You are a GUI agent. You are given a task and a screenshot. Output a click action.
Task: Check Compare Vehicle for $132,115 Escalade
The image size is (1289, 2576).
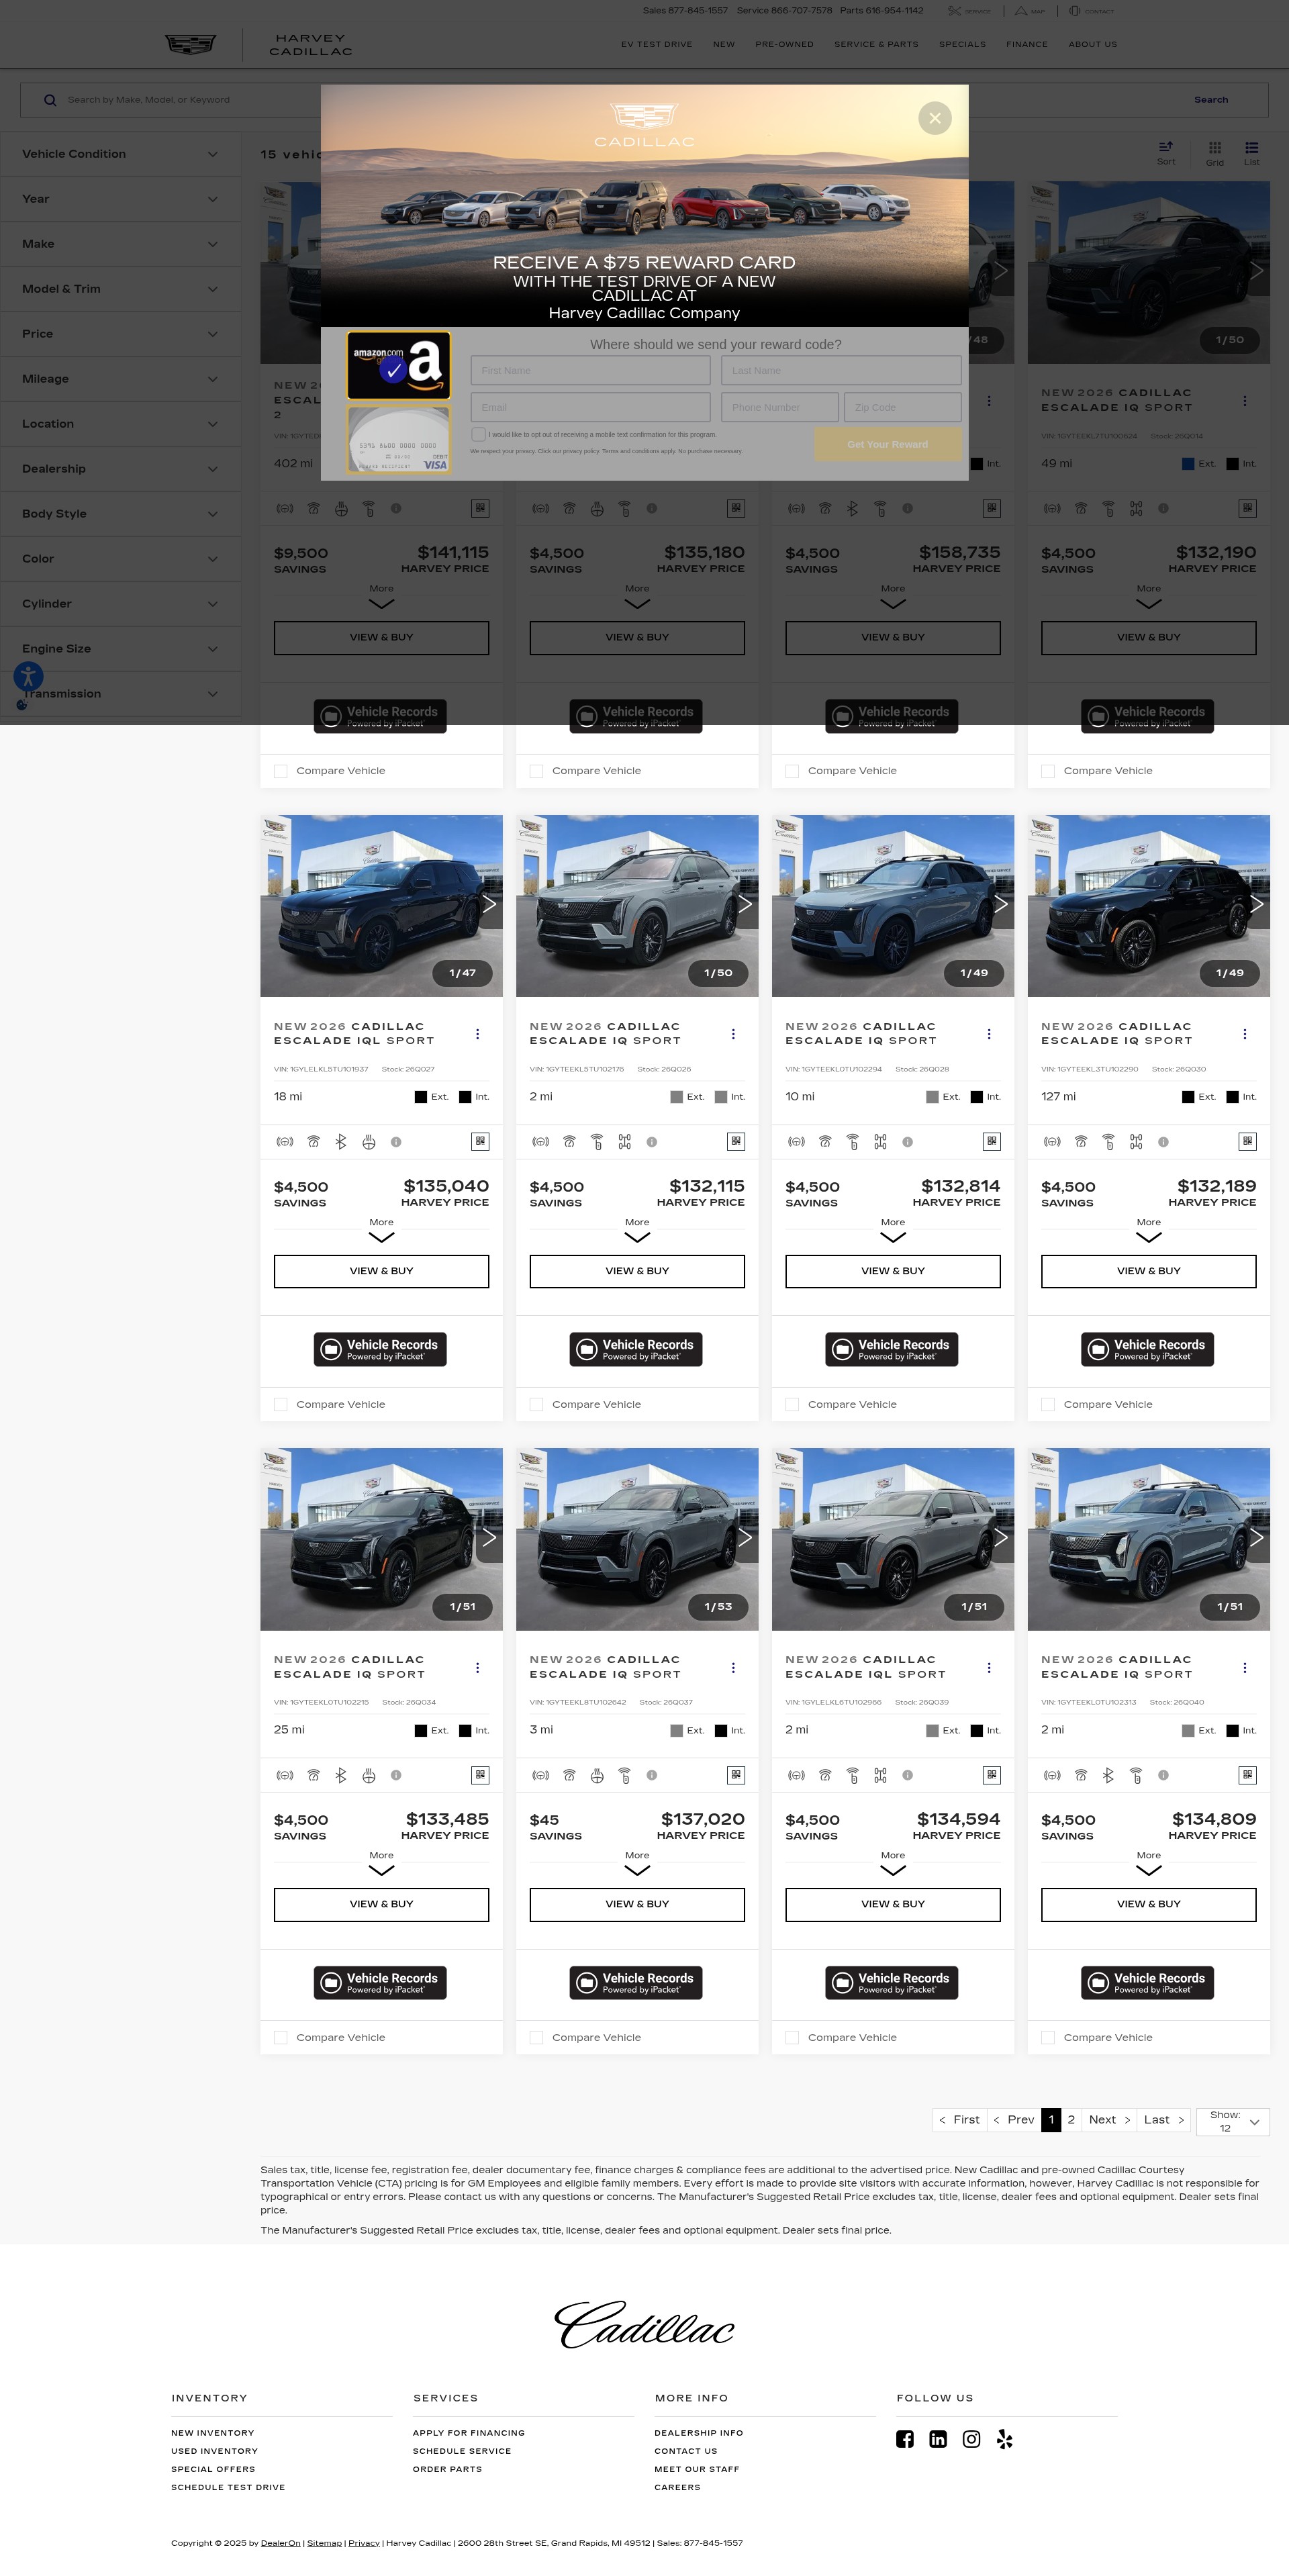click(x=536, y=1404)
